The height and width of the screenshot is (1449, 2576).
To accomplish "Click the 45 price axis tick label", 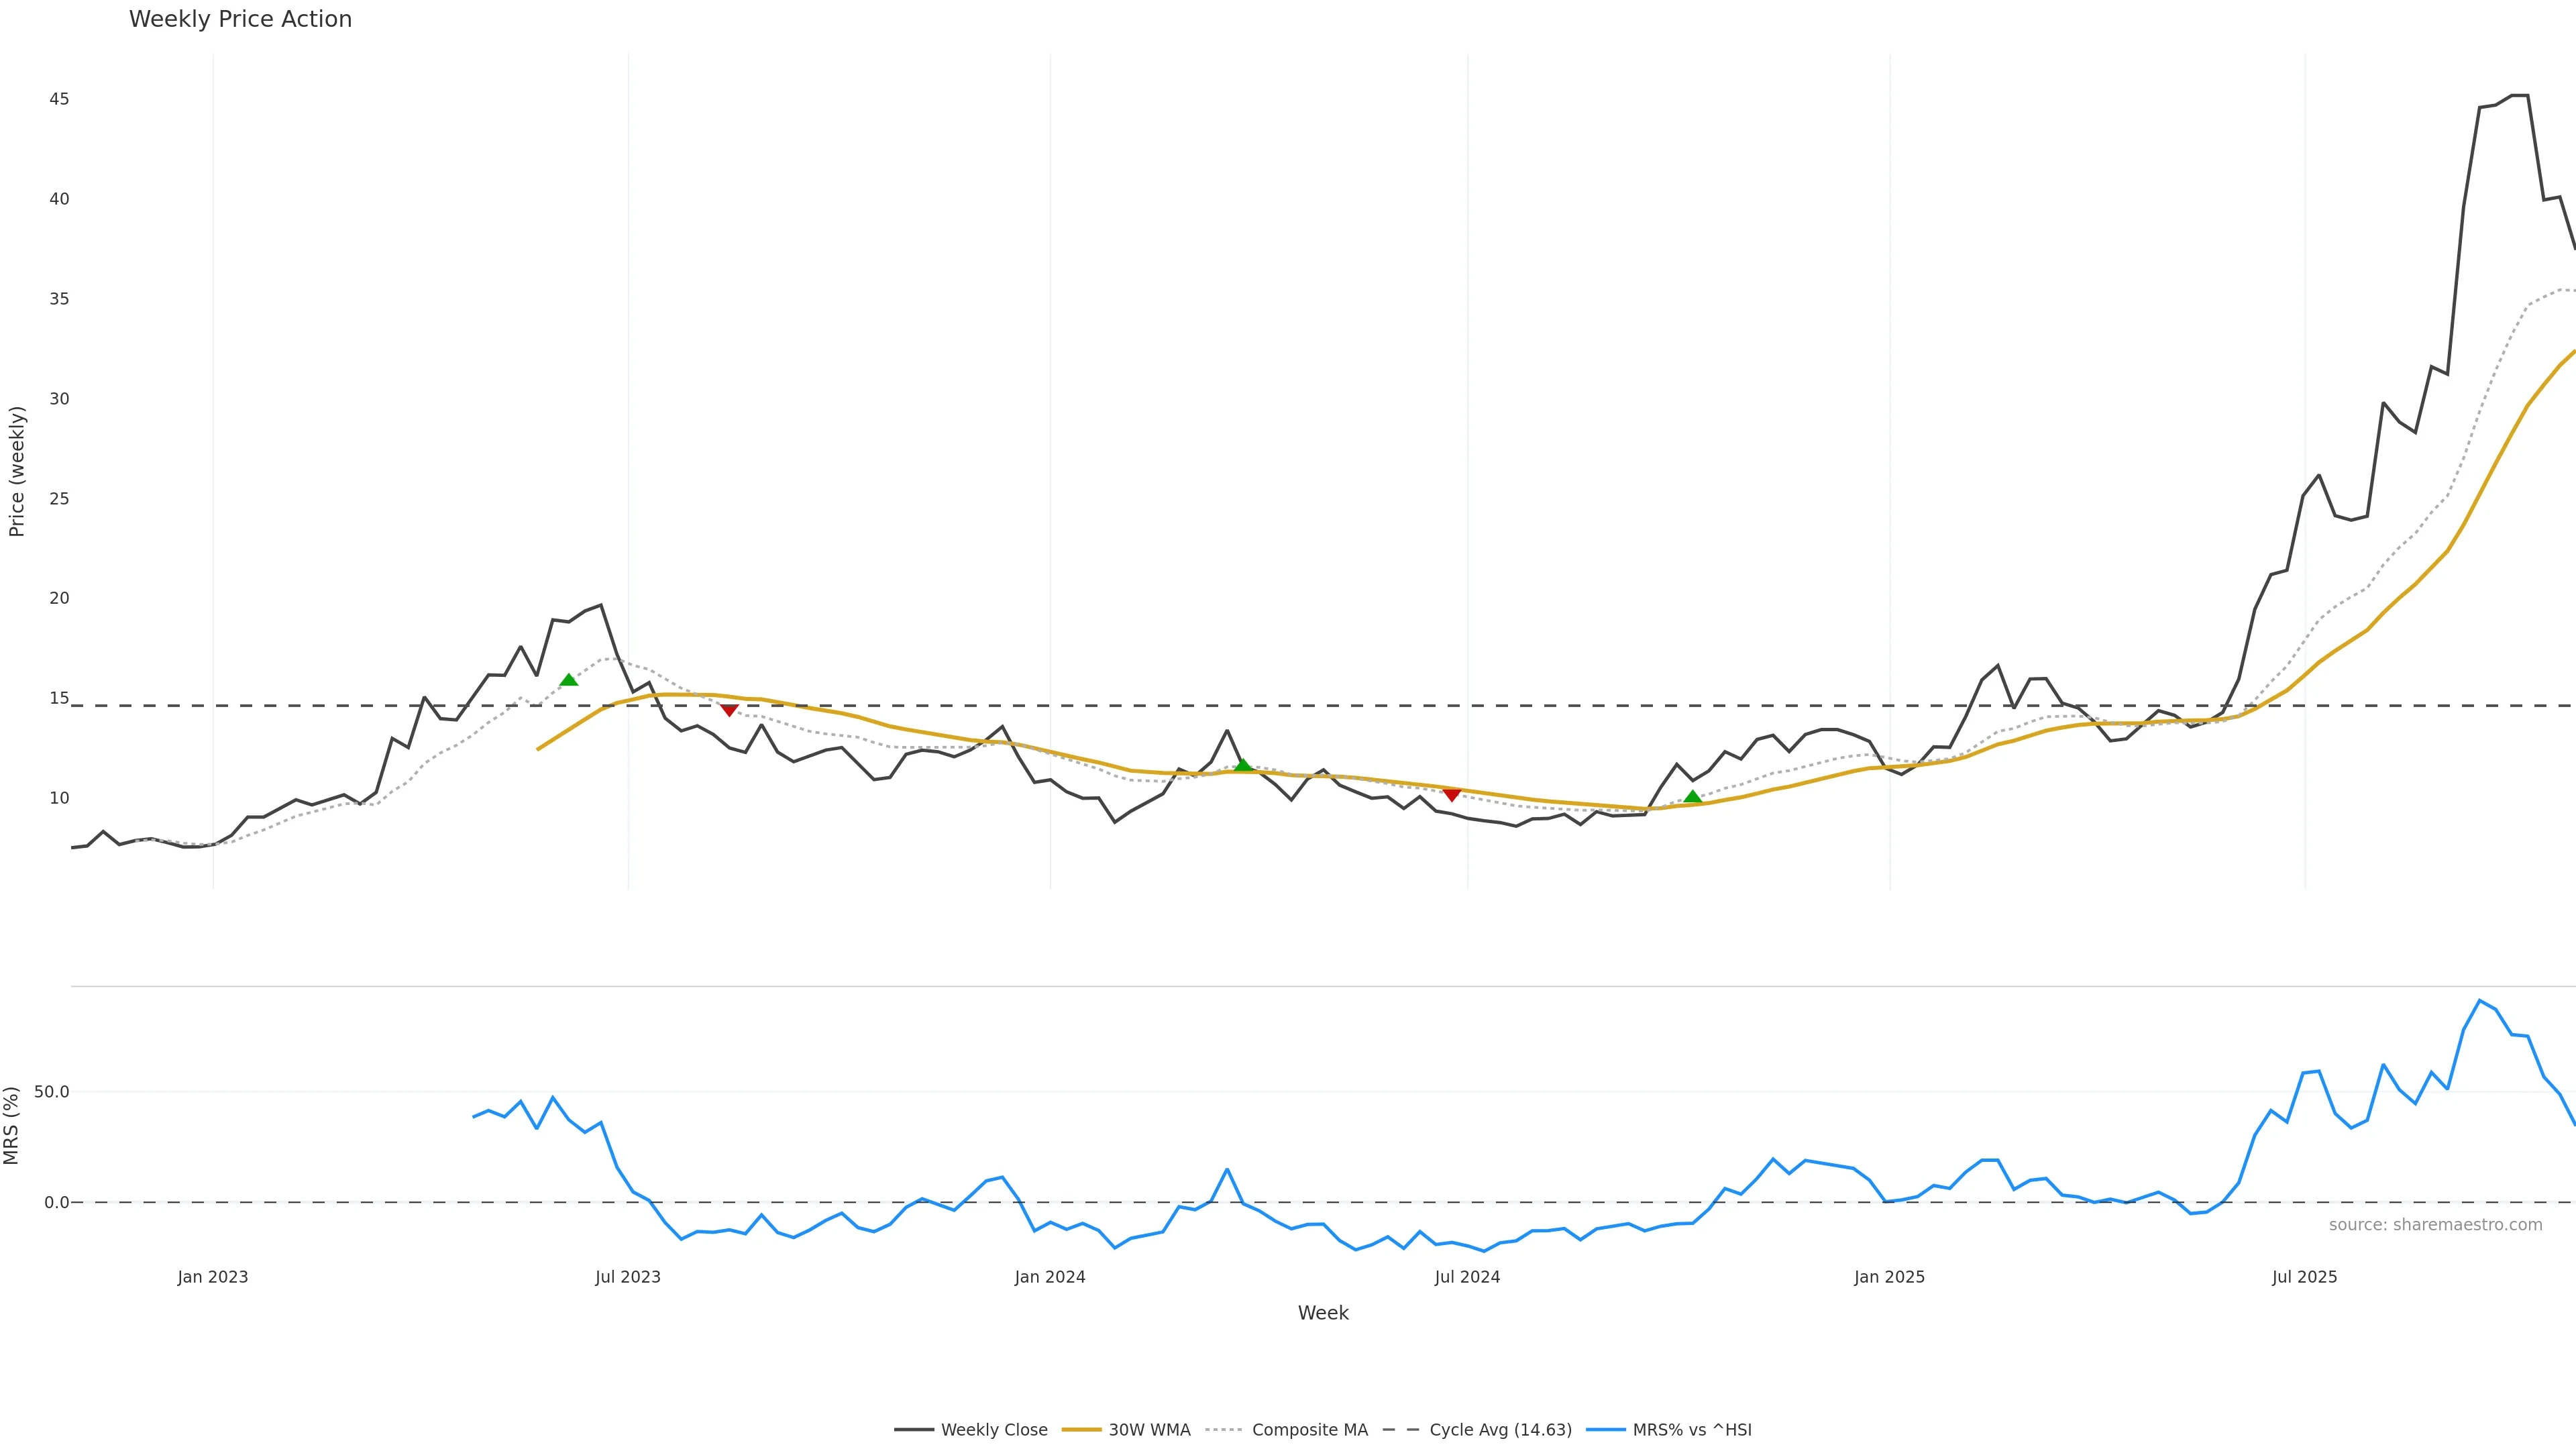I will click(x=59, y=99).
